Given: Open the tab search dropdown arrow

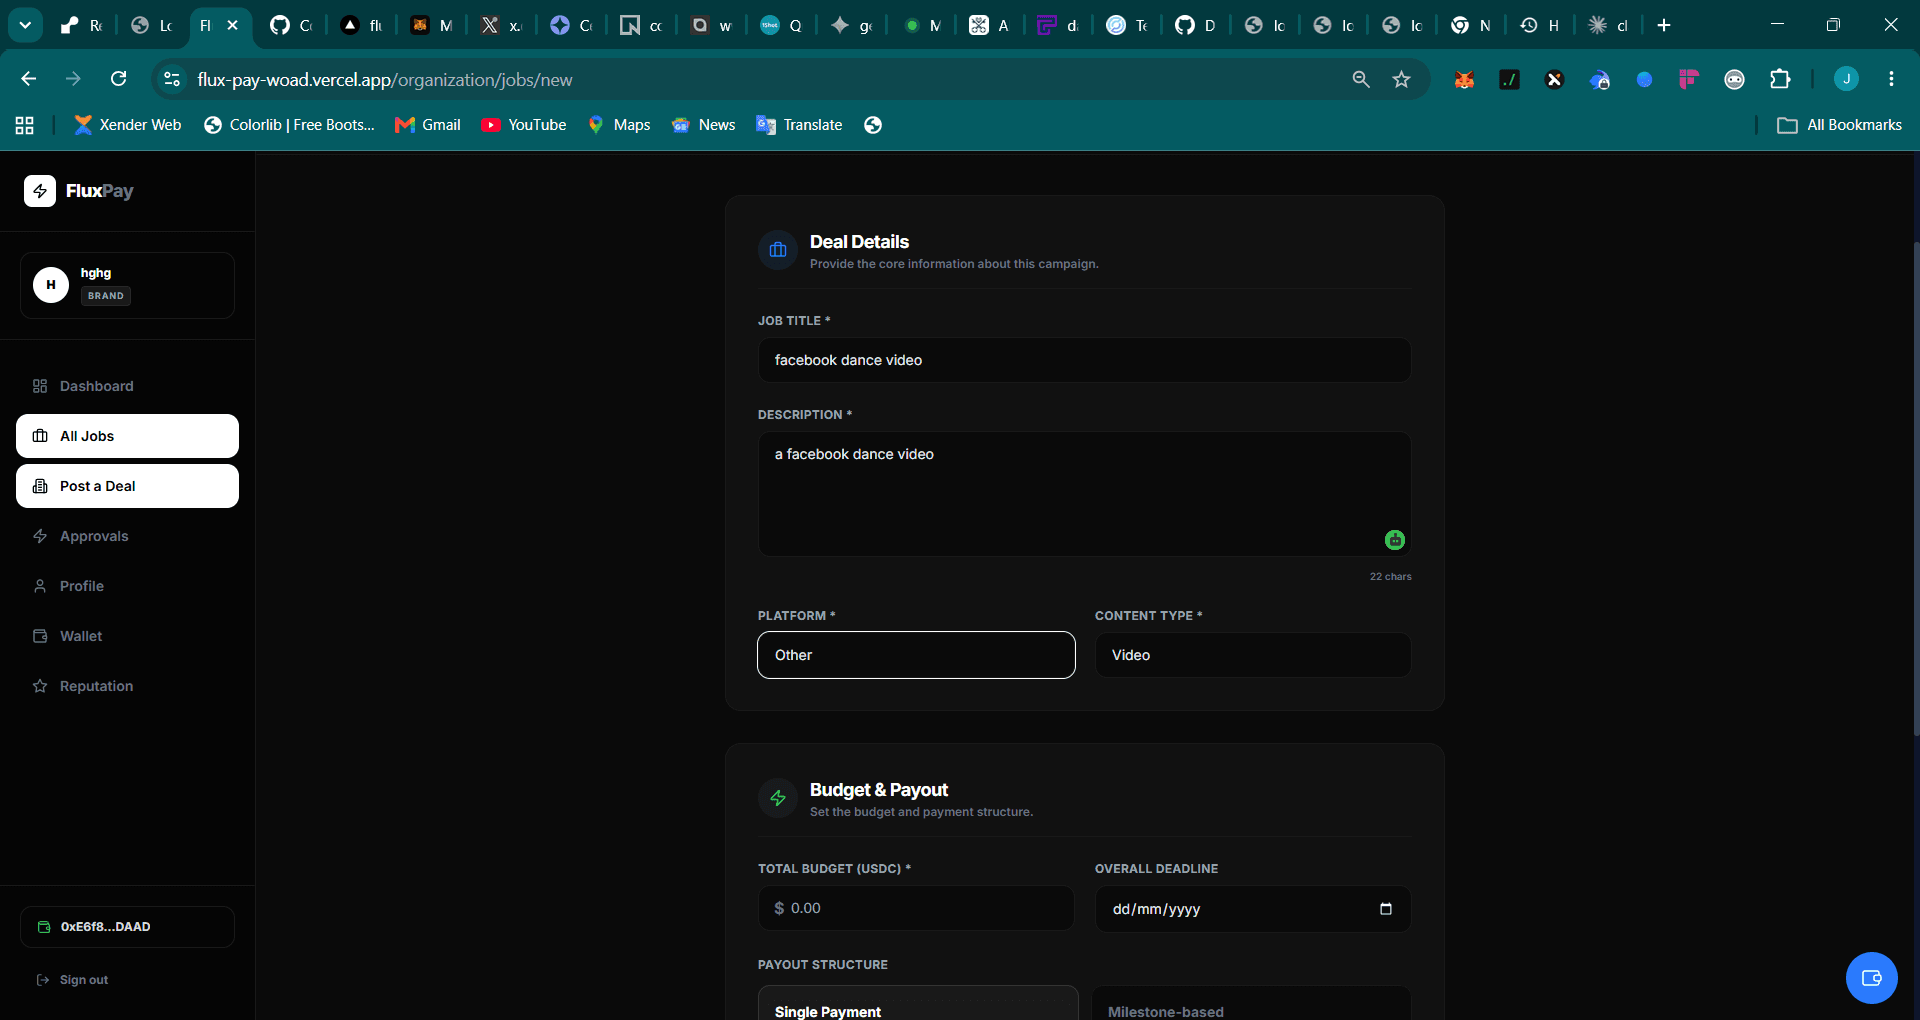Looking at the screenshot, I should (x=25, y=25).
